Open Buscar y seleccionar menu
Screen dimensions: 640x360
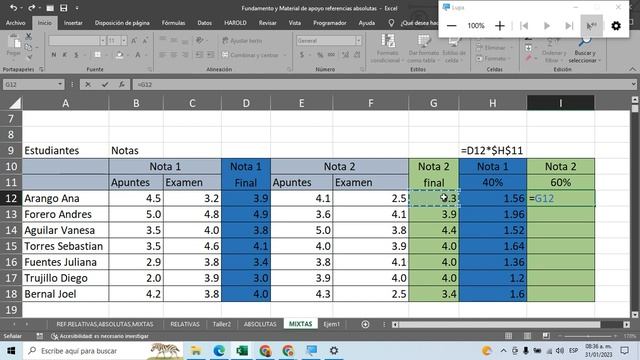point(584,51)
